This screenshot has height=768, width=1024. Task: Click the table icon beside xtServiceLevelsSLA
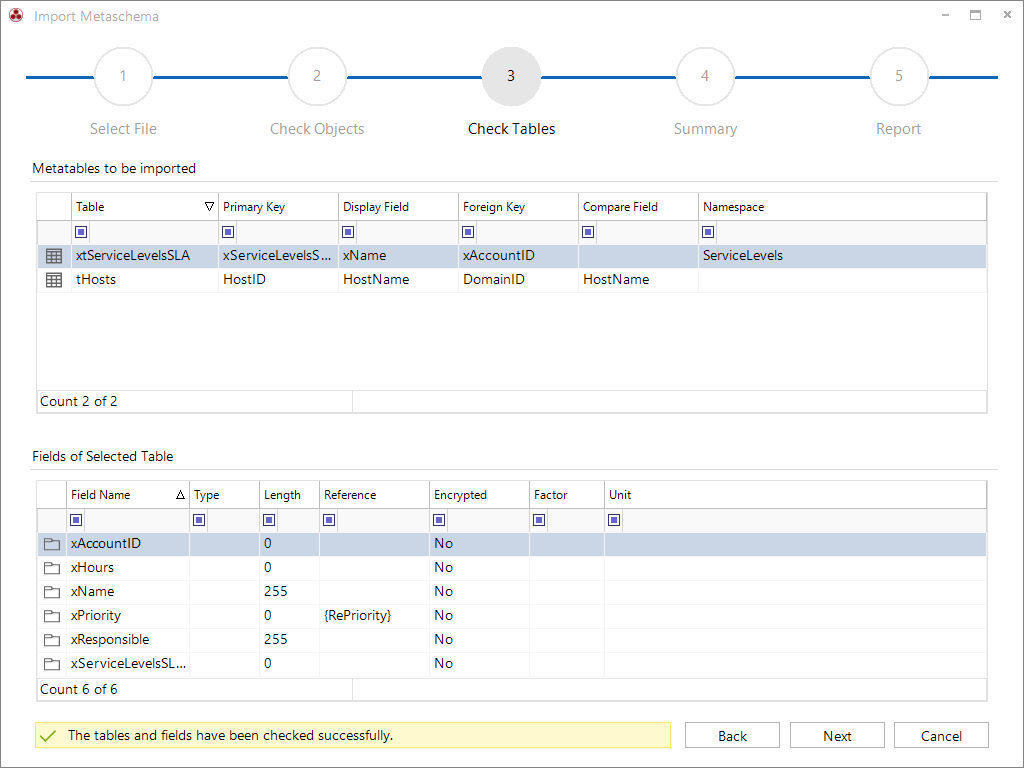[54, 256]
